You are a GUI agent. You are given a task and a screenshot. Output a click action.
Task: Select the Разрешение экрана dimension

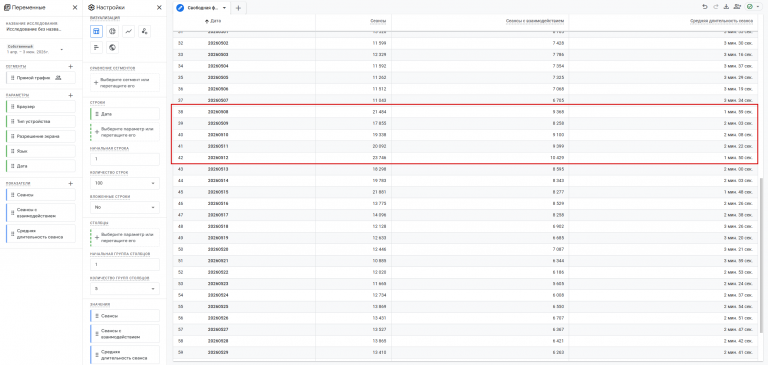[41, 136]
